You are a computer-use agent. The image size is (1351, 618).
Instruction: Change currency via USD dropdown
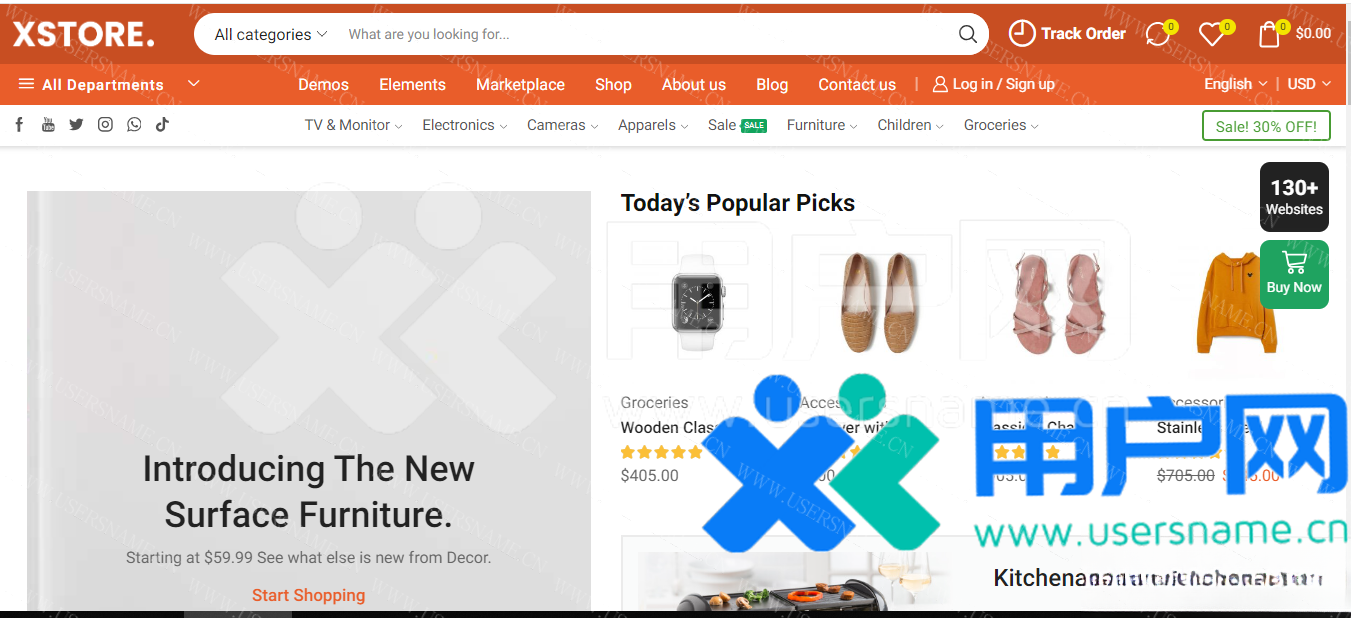click(1308, 84)
